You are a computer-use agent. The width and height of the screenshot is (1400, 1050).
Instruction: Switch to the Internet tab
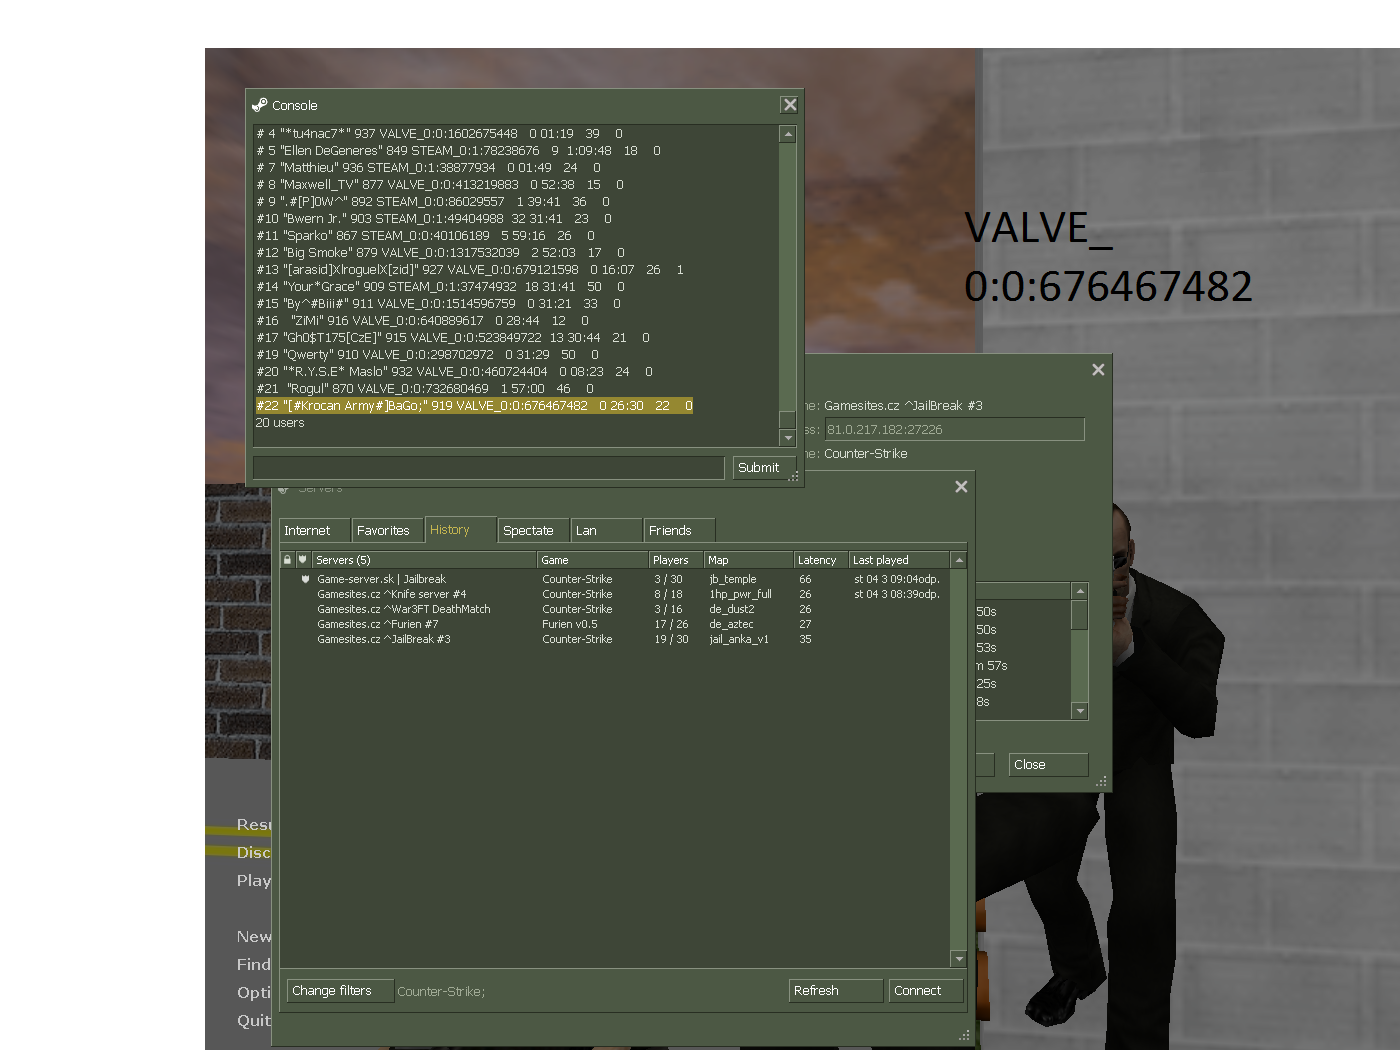[308, 531]
